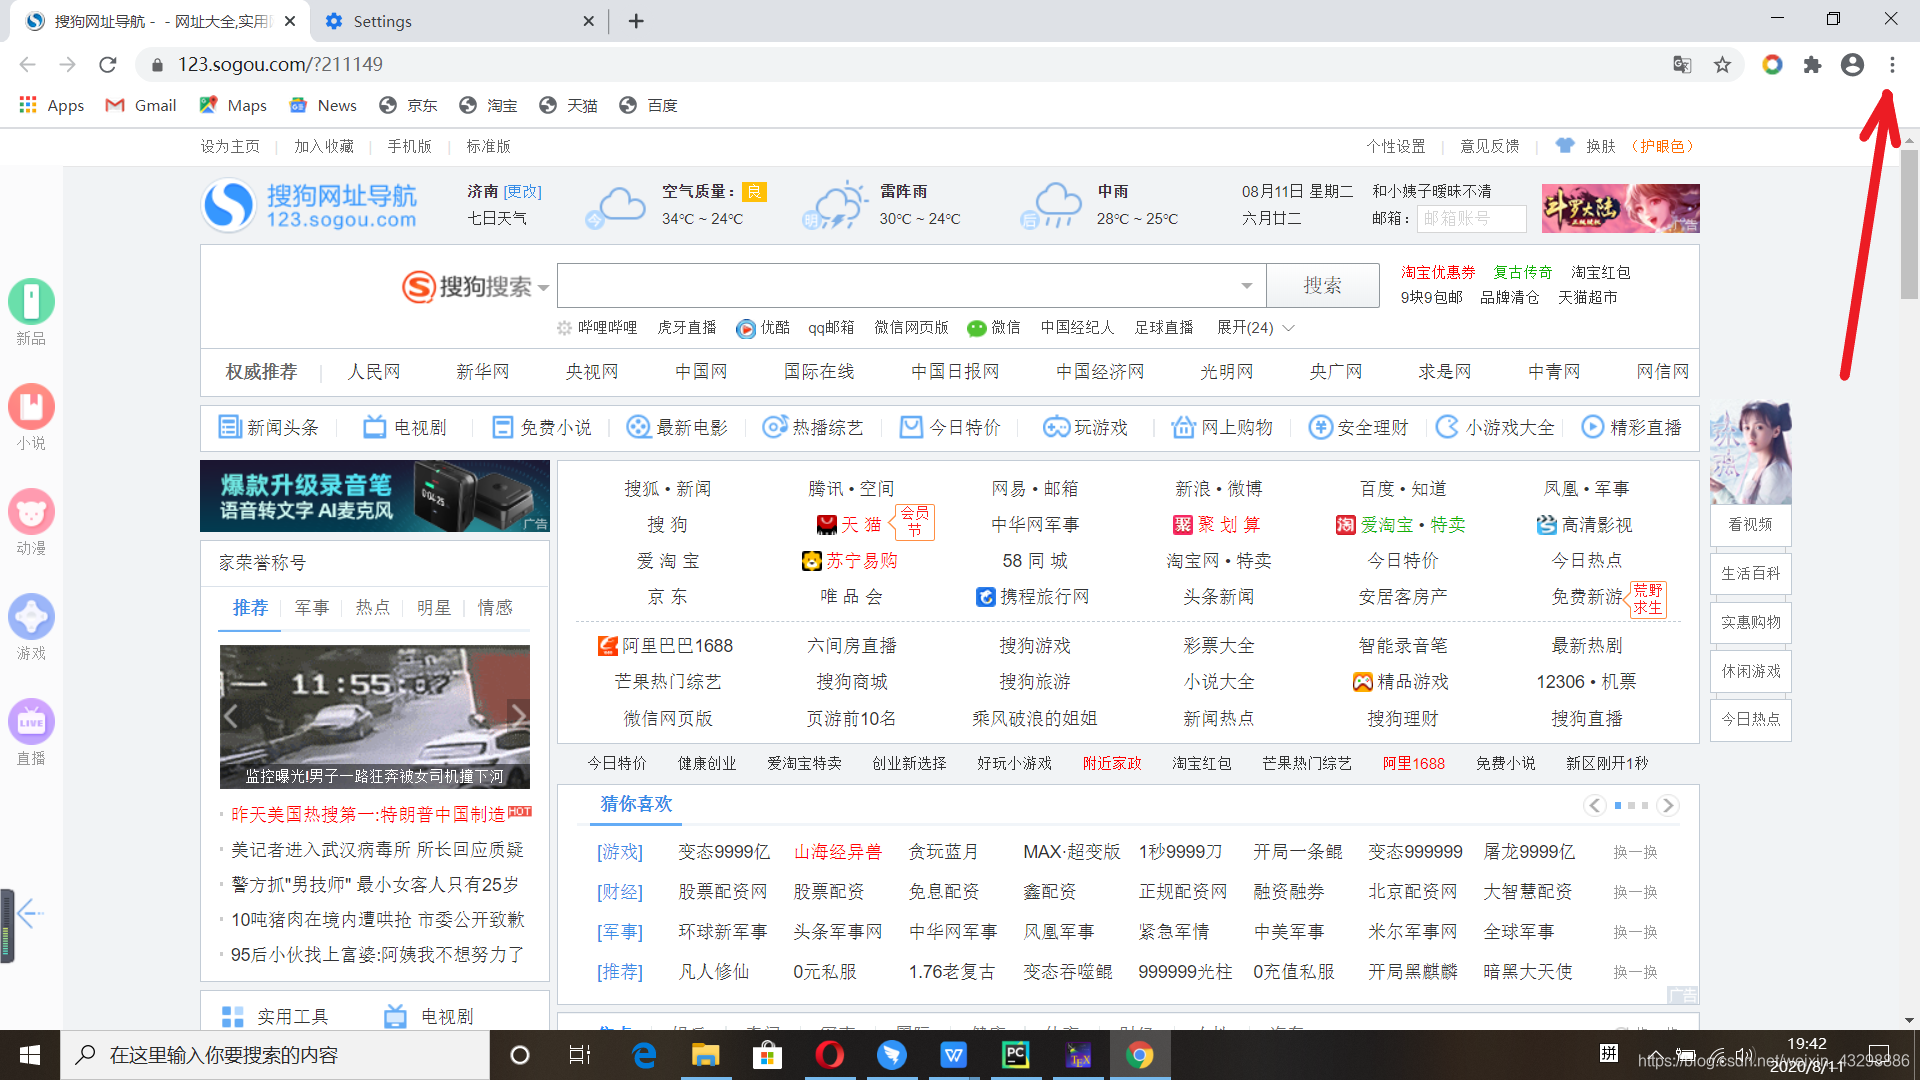Go to previous news carousel image
Image resolution: width=1920 pixels, height=1080 pixels.
(x=231, y=716)
